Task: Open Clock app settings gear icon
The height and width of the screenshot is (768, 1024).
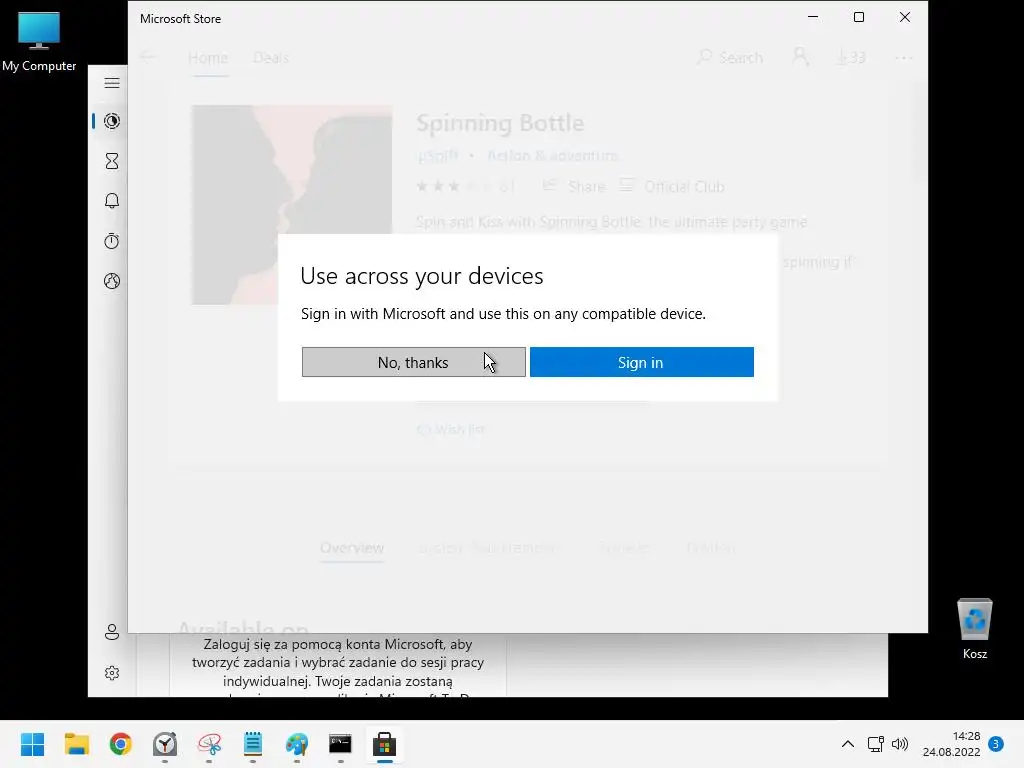Action: [112, 673]
